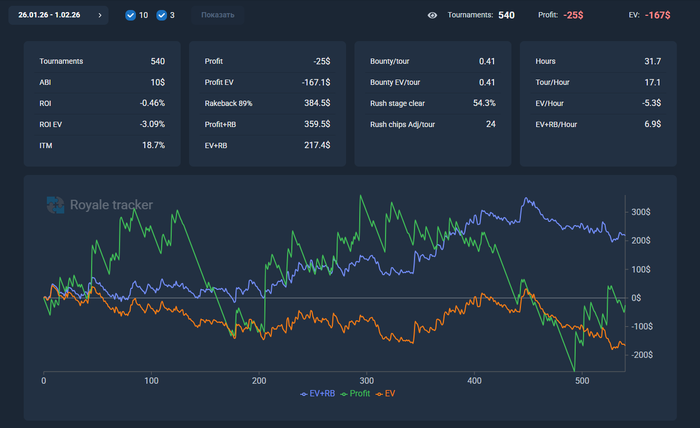Click the Profit -25$ header value
The height and width of the screenshot is (428, 700).
pos(573,15)
